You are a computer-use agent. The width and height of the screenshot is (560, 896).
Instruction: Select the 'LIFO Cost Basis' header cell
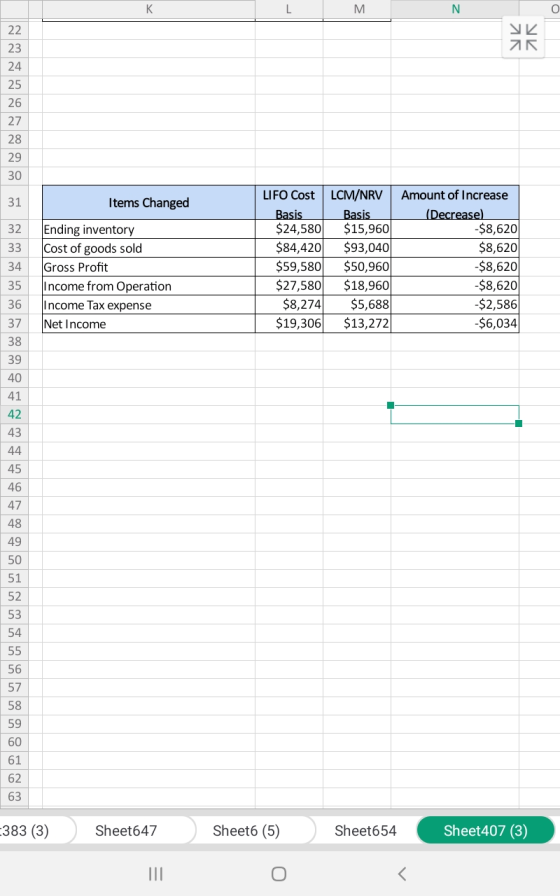(289, 202)
